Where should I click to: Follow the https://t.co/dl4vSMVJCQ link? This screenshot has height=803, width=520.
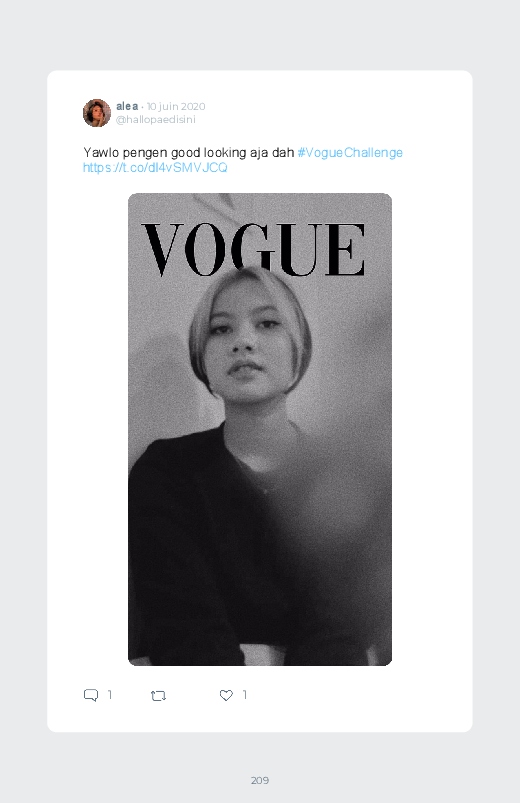point(155,167)
